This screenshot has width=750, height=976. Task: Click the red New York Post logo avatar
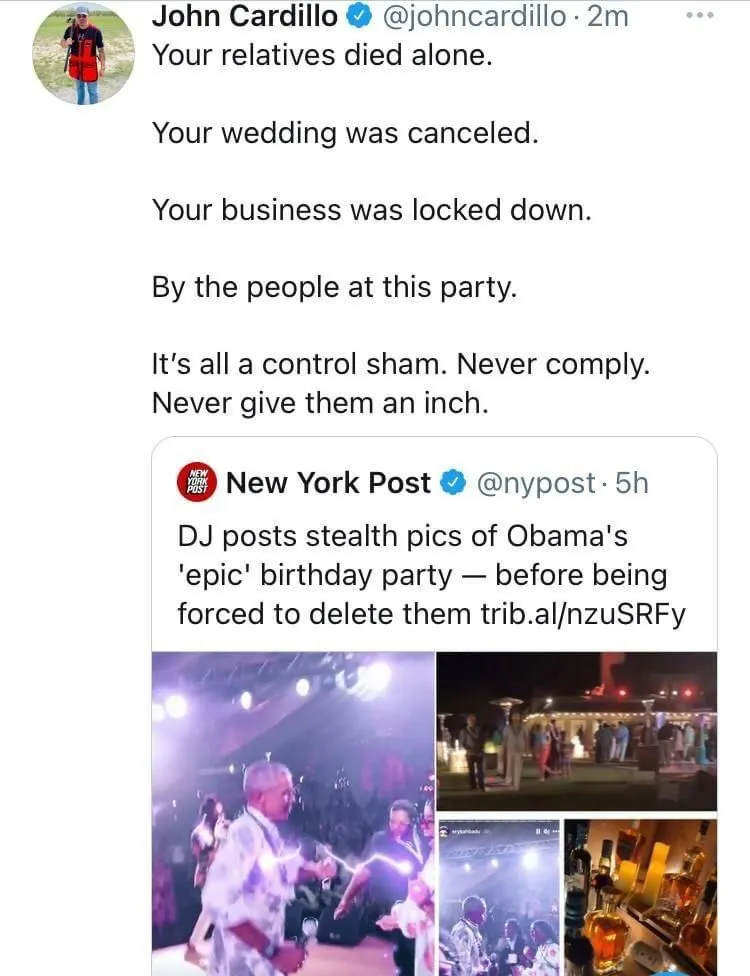tap(196, 483)
